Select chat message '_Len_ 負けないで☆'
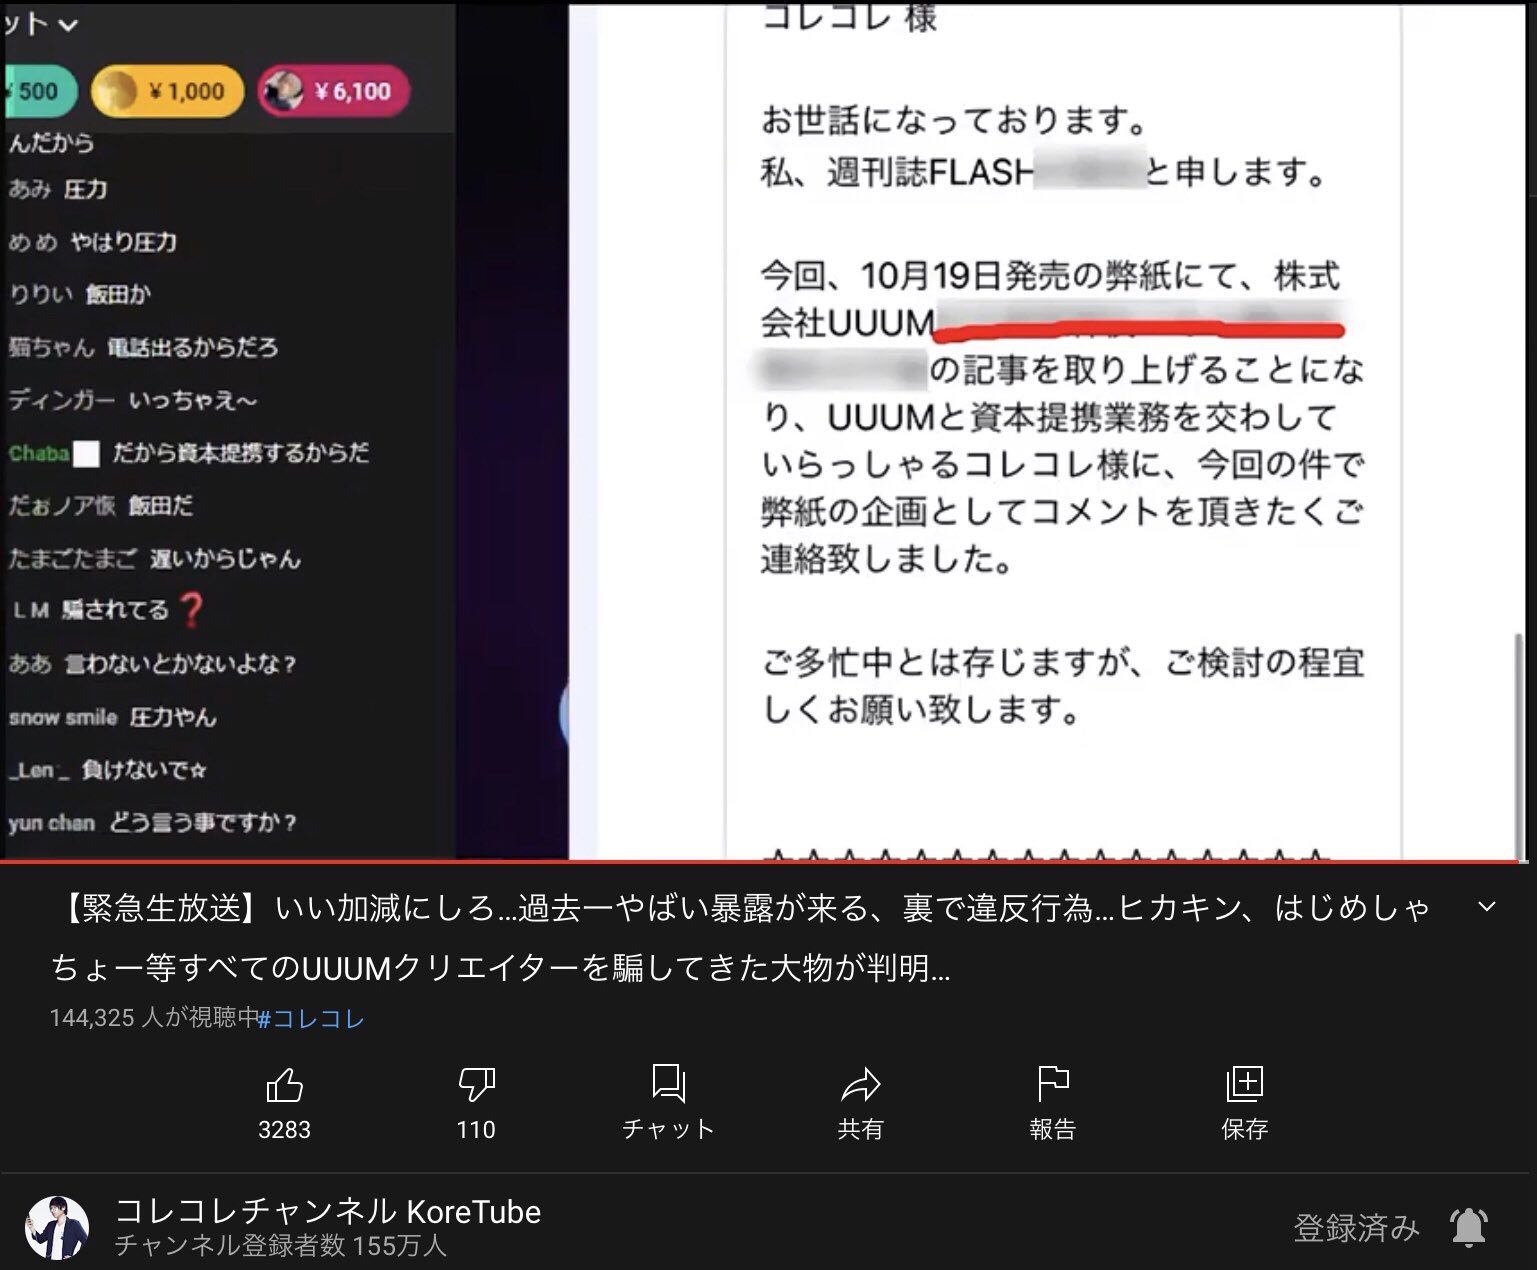Viewport: 1537px width, 1270px height. [108, 770]
